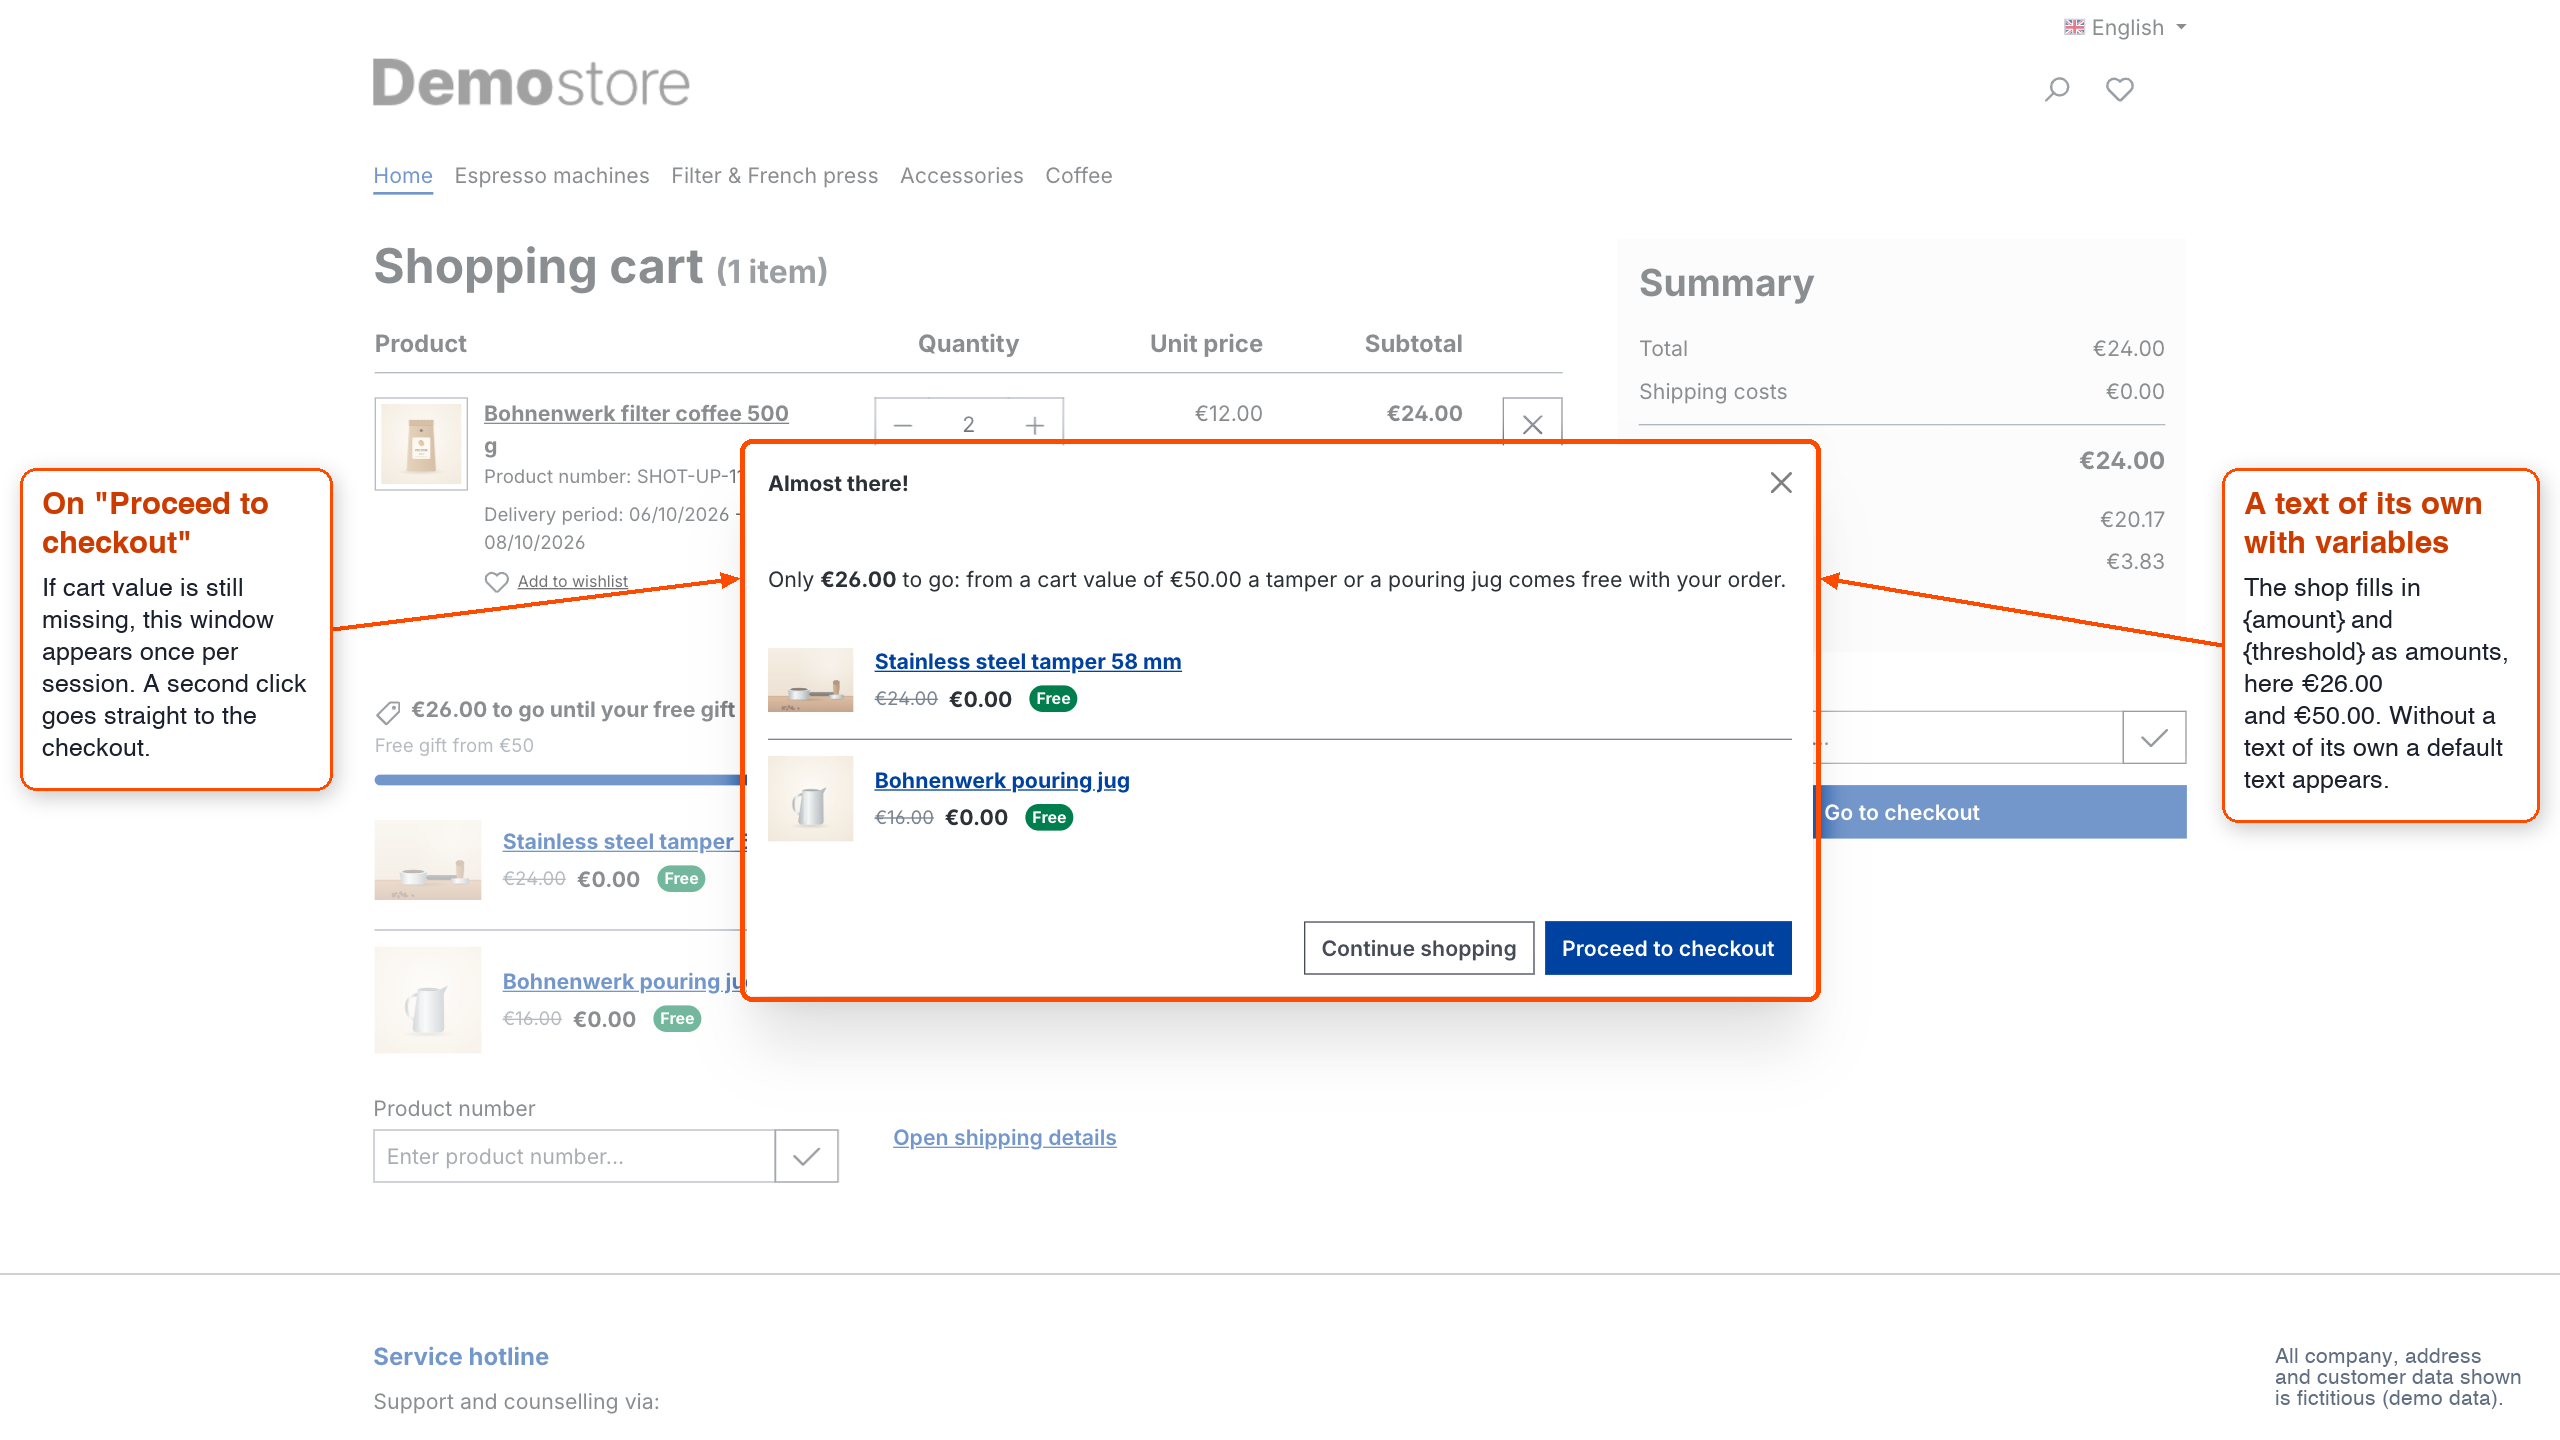Close the 'Almost there!' dialog

point(1781,483)
